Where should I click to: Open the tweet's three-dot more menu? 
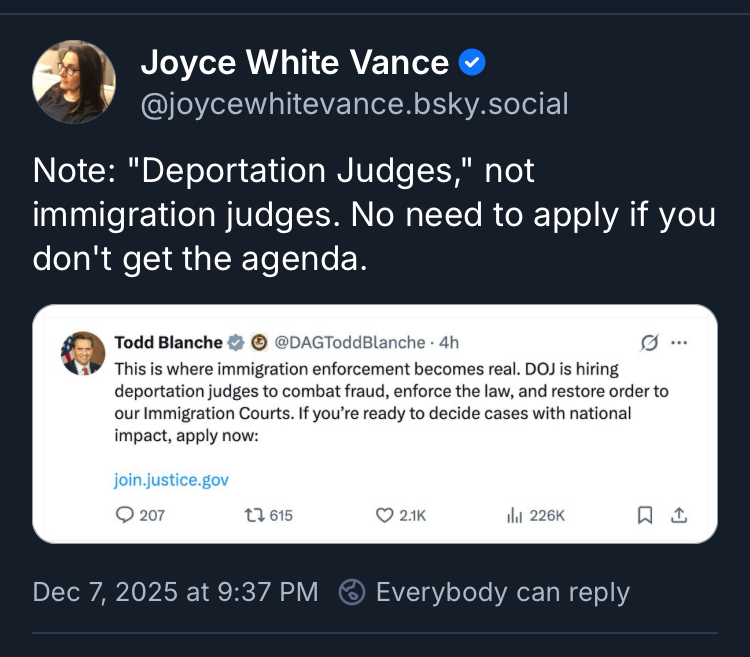[680, 343]
